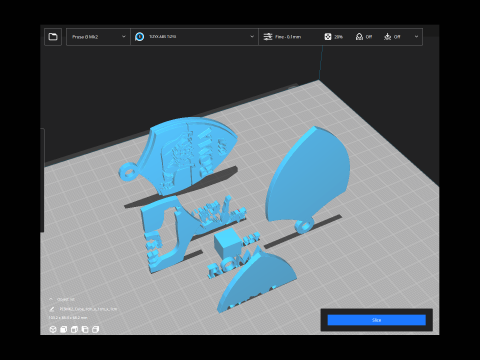Collapse the Object list chevron
Image resolution: width=480 pixels, height=360 pixels.
click(51, 299)
